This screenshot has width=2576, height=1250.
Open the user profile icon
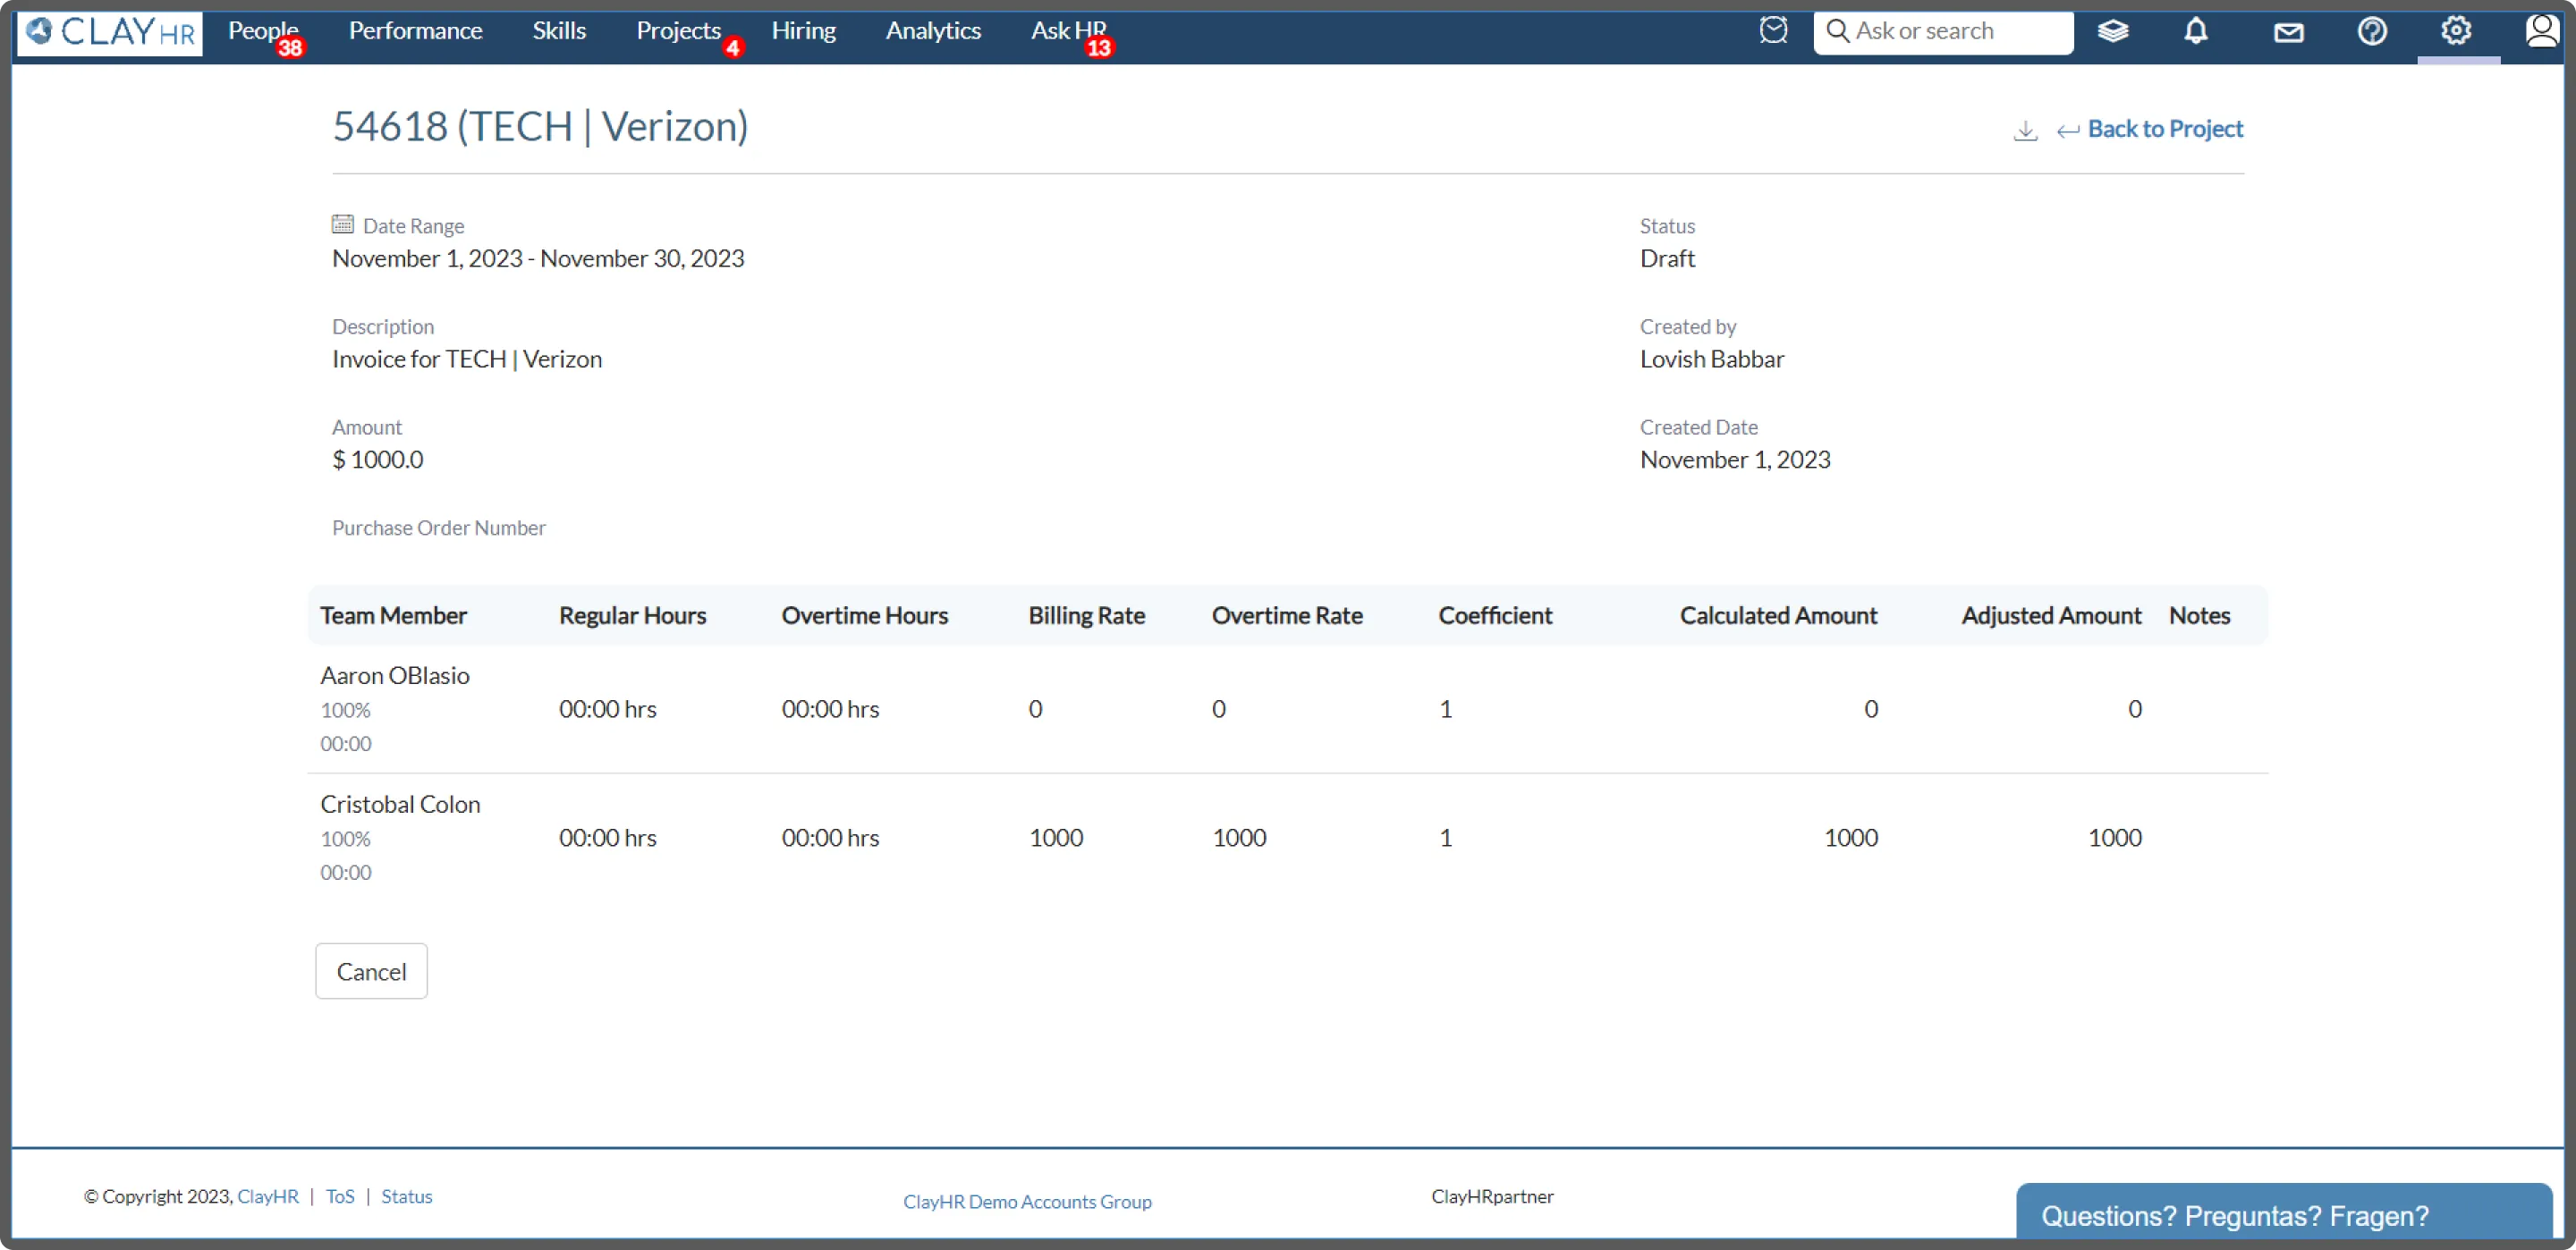point(2541,31)
